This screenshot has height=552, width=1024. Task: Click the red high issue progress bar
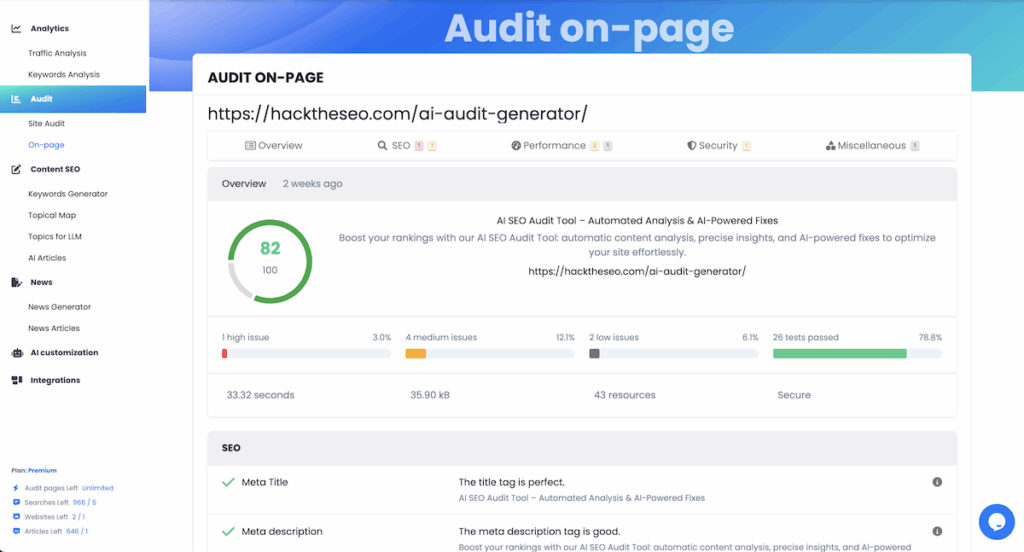point(306,353)
